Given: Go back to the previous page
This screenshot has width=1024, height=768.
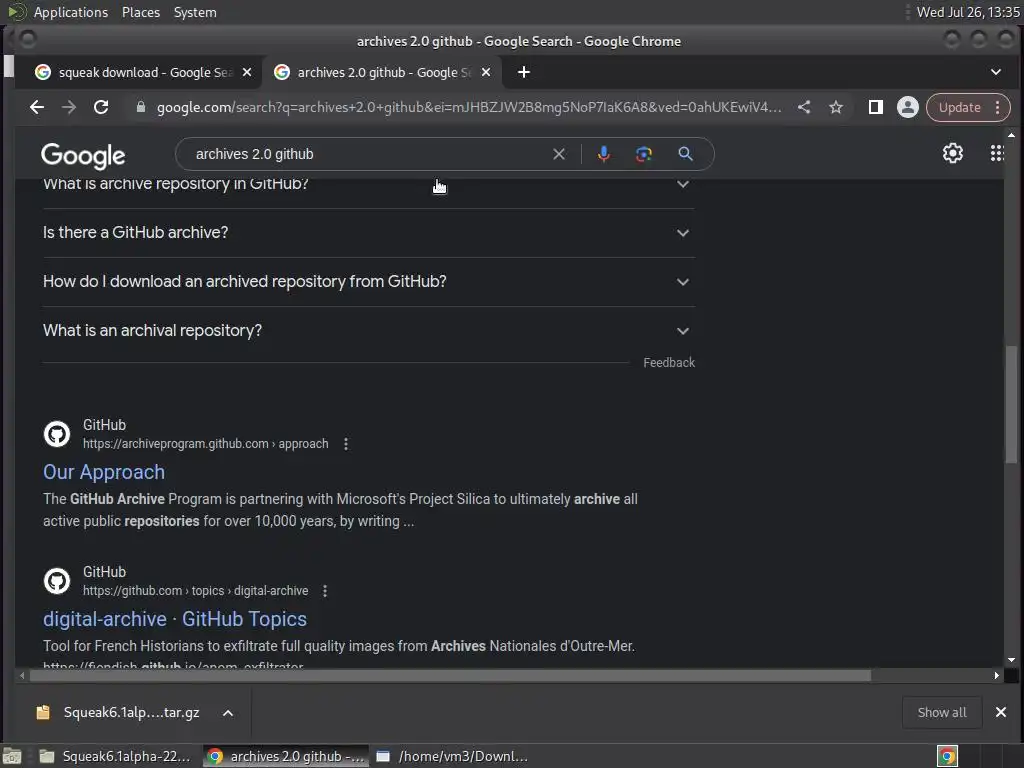Looking at the screenshot, I should (x=37, y=107).
